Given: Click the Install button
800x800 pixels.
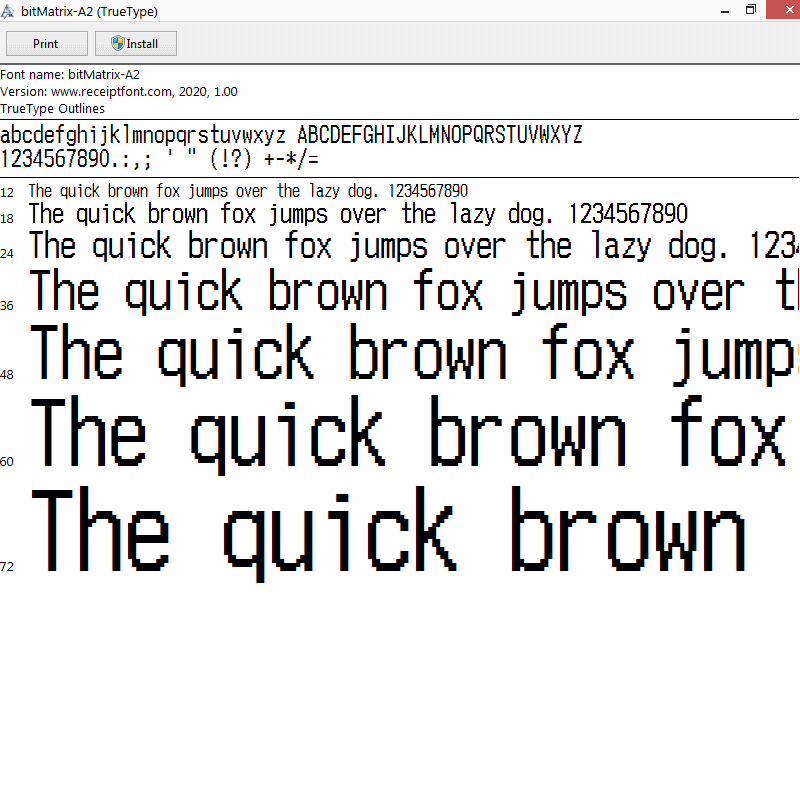Looking at the screenshot, I should click(136, 44).
